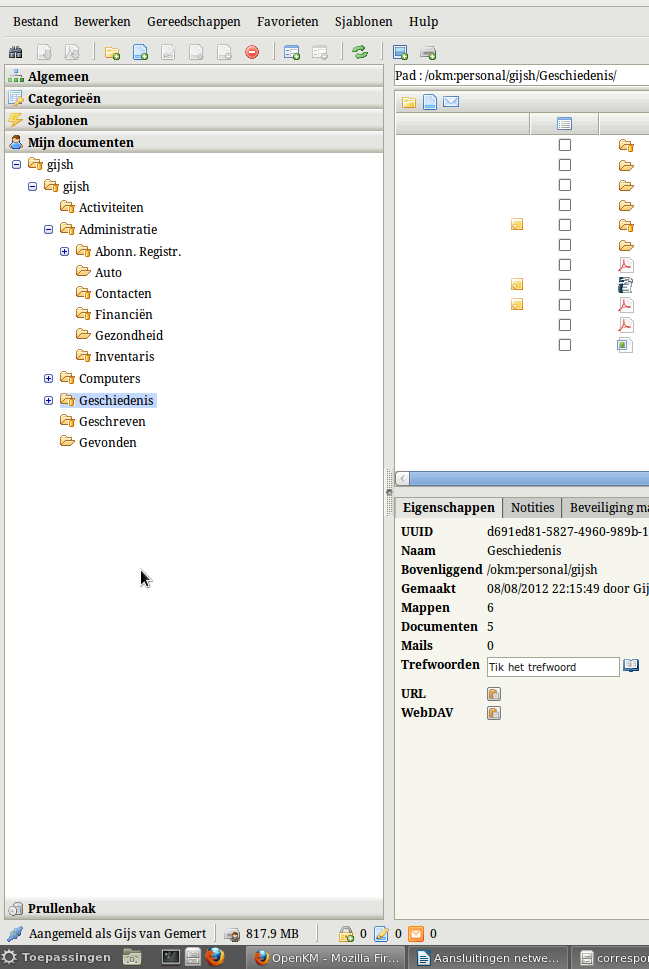
Task: Click the Trefwoorden keyword input field
Action: click(x=553, y=667)
